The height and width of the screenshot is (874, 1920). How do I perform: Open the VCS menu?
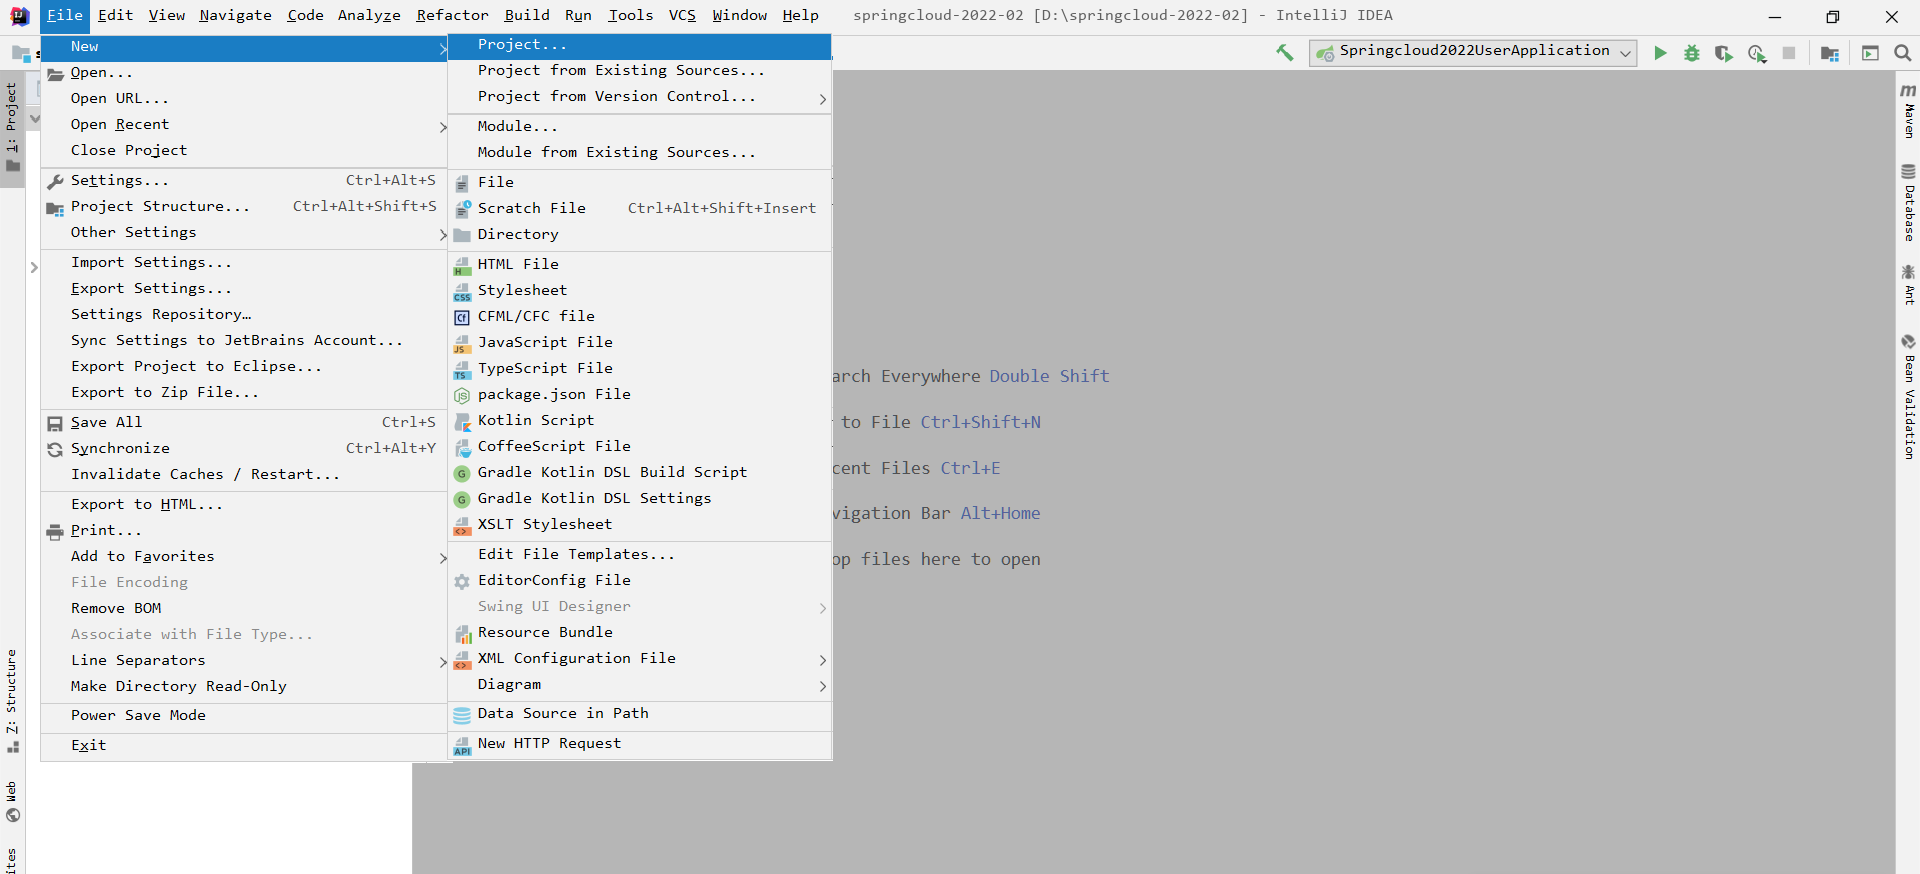point(682,15)
